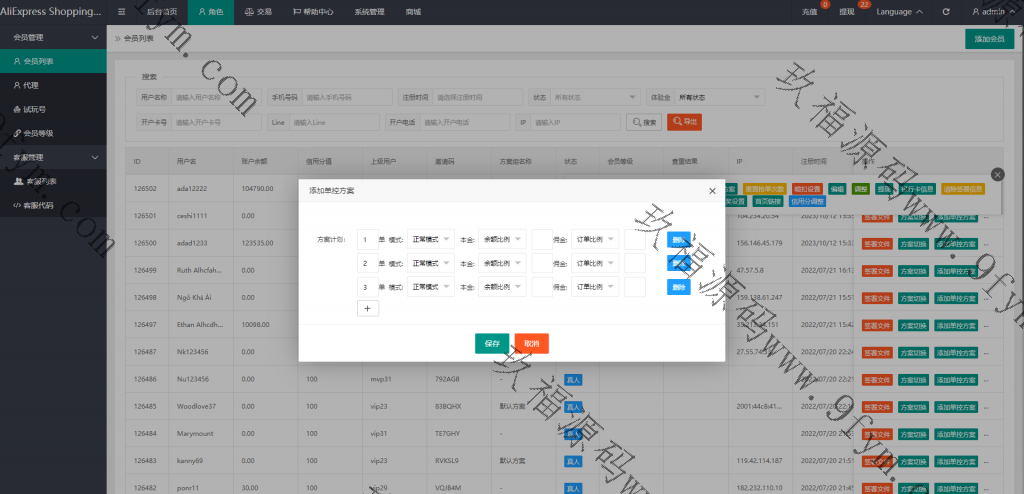Click the hamburger sidebar collapse icon
This screenshot has width=1024, height=494.
pos(121,12)
